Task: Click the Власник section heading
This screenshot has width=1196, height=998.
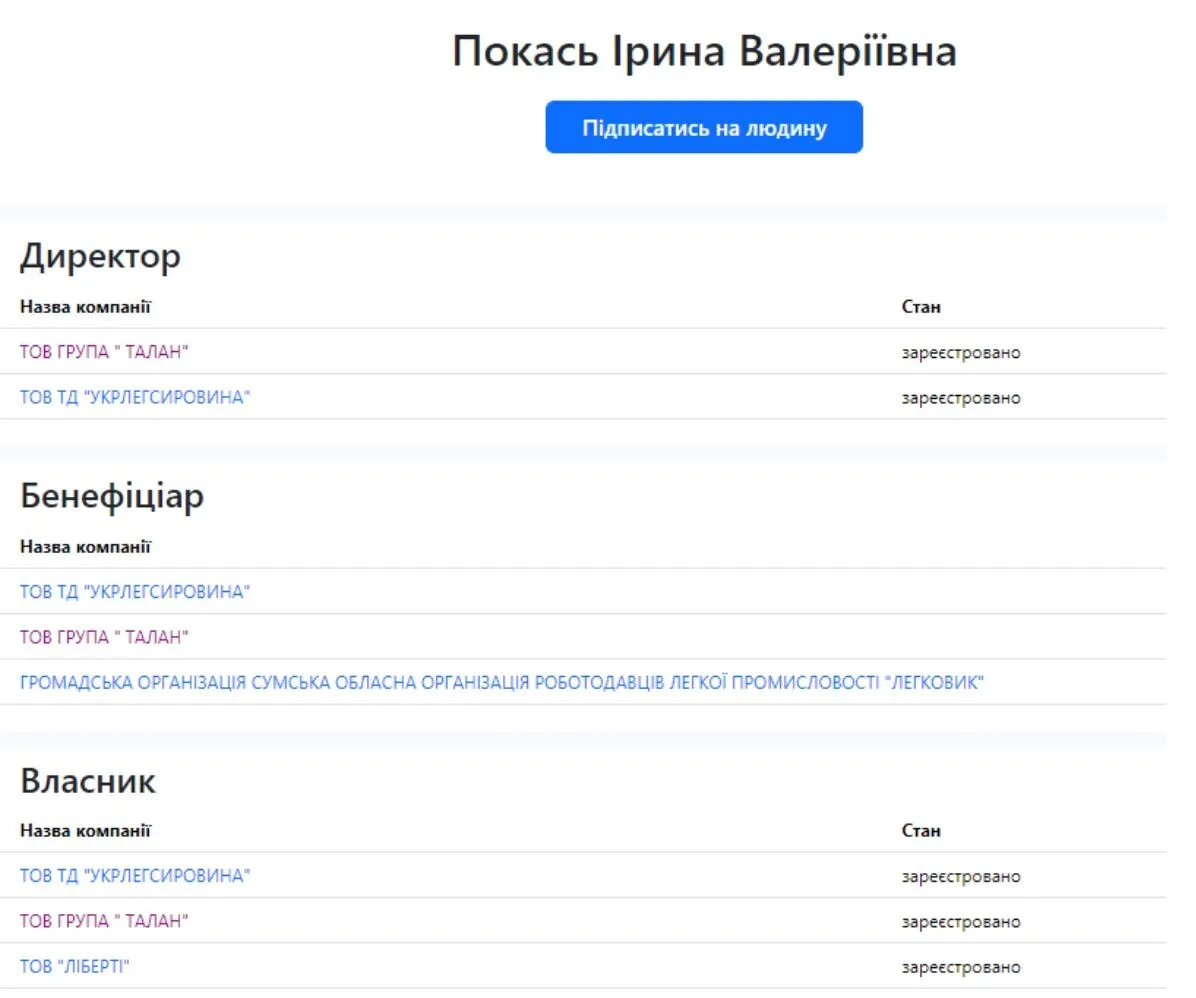Action: (x=89, y=781)
